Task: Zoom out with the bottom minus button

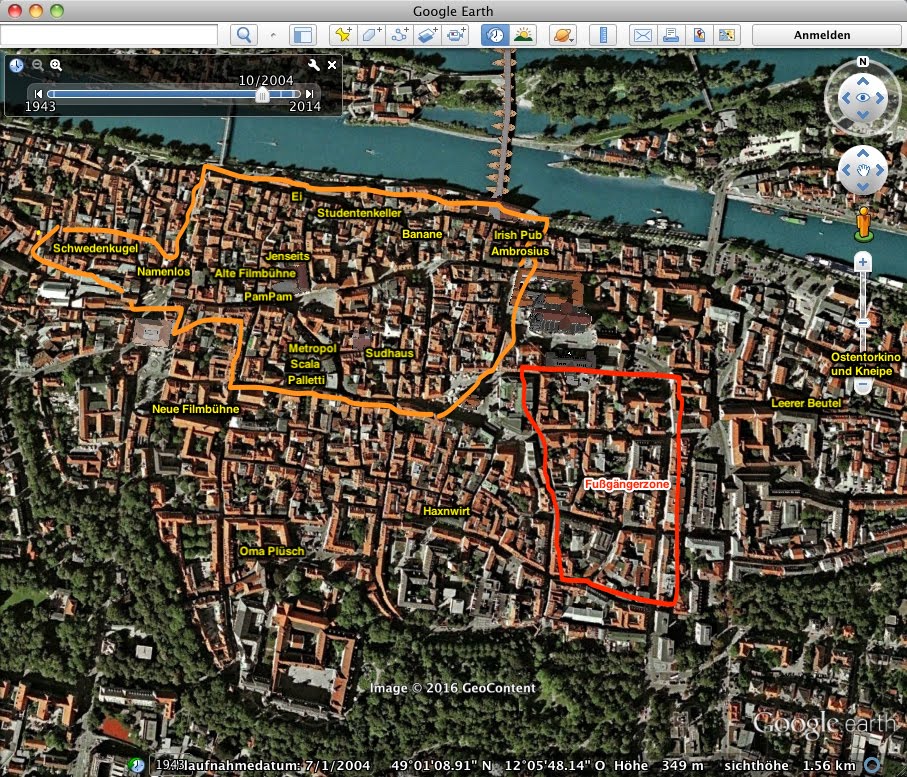Action: coord(862,385)
